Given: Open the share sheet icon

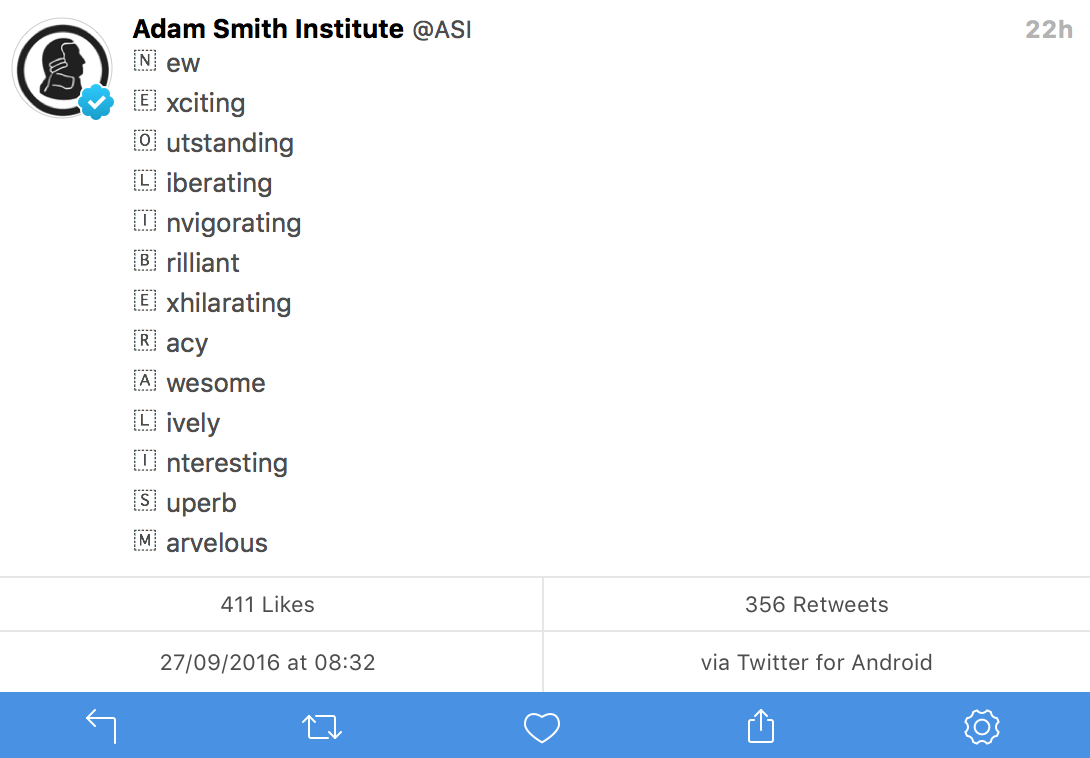Looking at the screenshot, I should [761, 726].
